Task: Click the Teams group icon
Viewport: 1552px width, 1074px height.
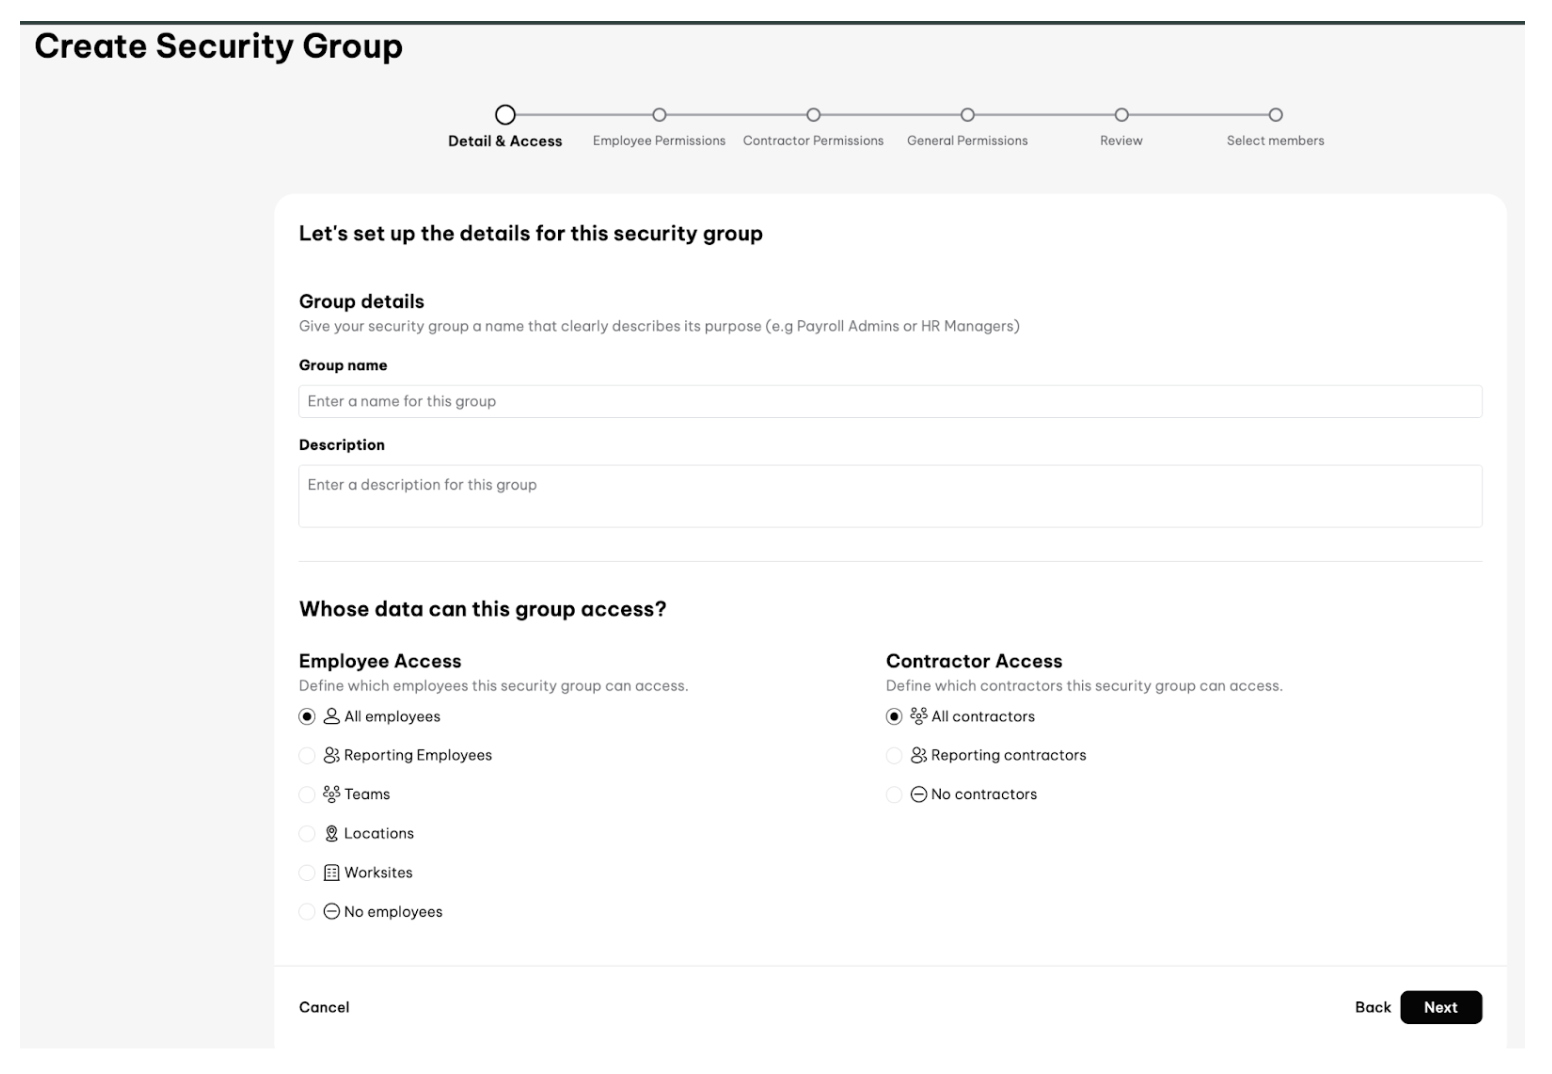Action: pos(331,794)
